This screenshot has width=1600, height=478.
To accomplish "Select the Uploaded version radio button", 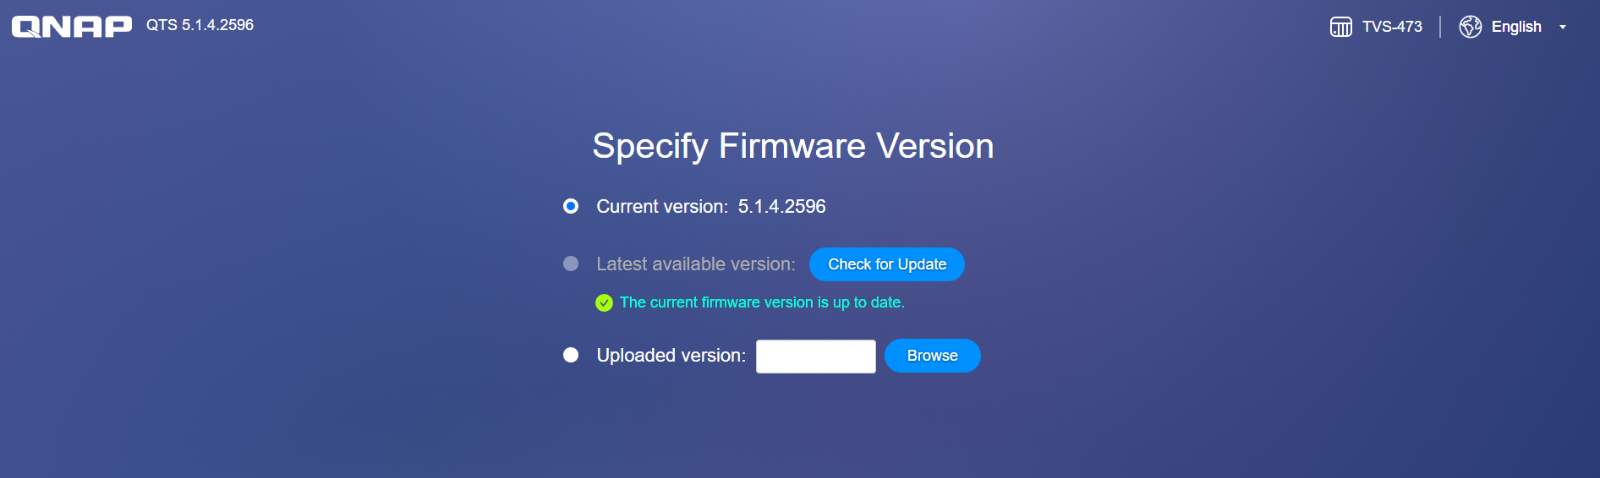I will click(571, 355).
